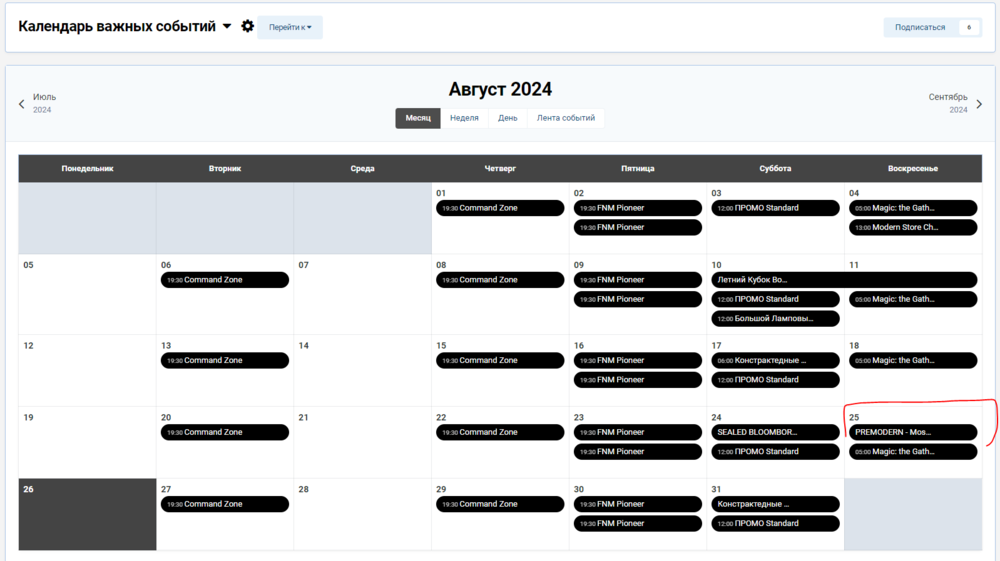Image resolution: width=1000 pixels, height=561 pixels.
Task: Click the subscriber count badge showing 6
Action: click(x=969, y=27)
